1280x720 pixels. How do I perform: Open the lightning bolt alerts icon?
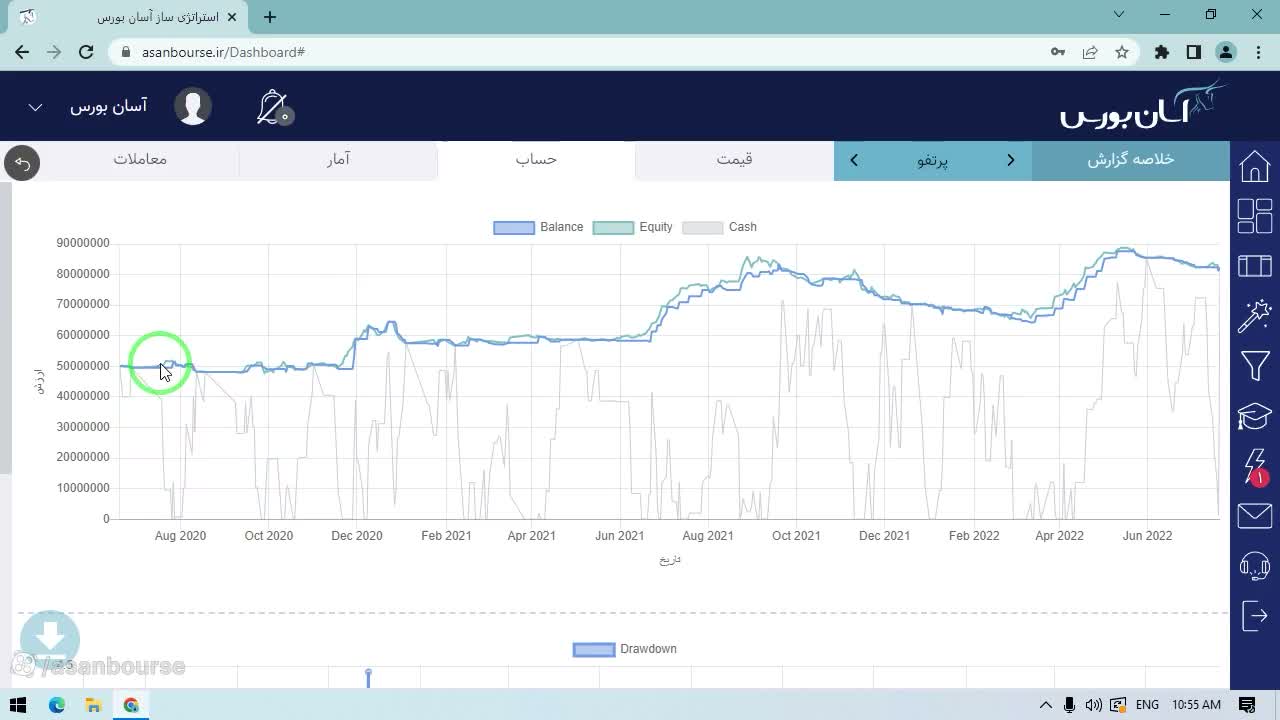(x=1254, y=466)
